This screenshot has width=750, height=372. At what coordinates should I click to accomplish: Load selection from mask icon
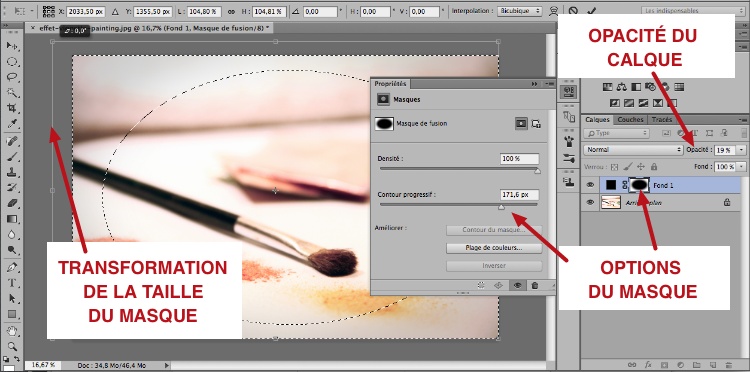coord(481,285)
